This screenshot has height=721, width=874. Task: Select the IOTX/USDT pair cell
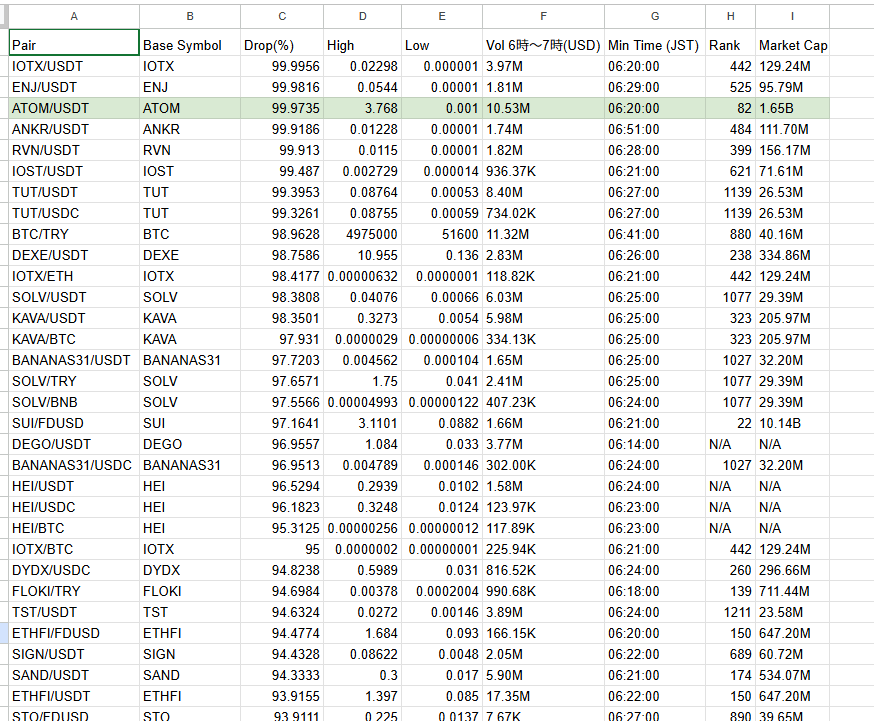coord(74,66)
